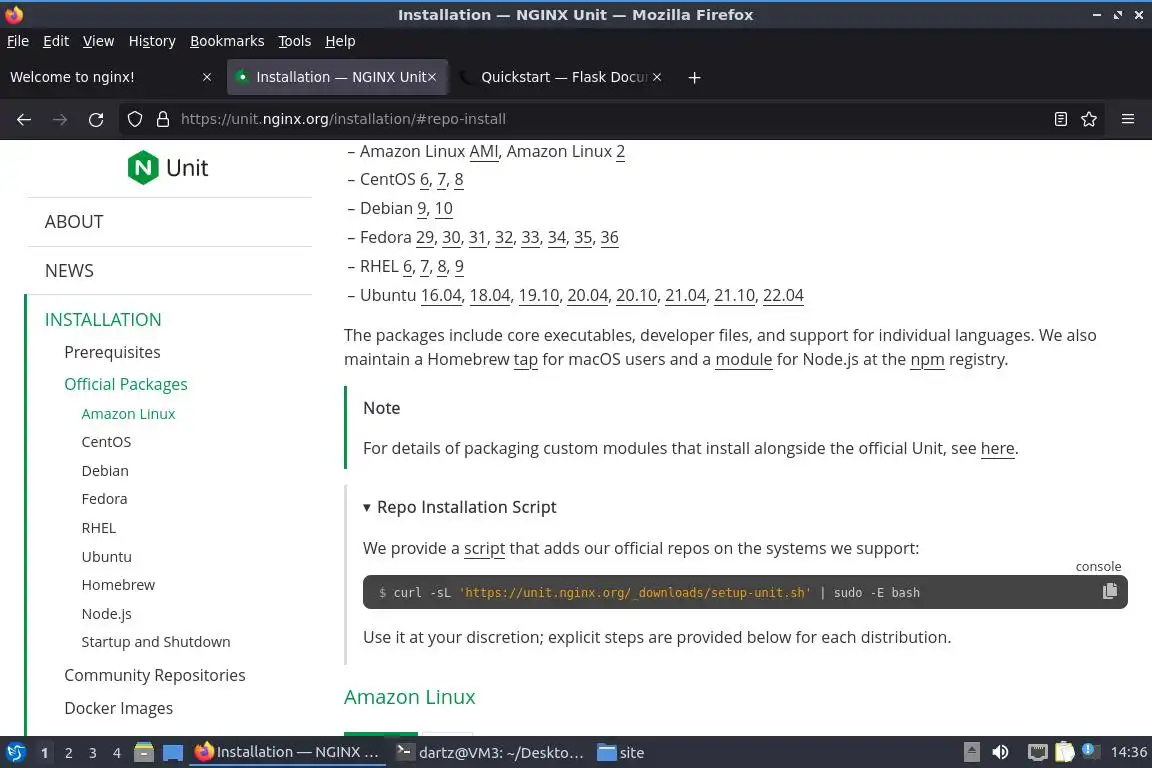Open volume control in system tray
Image resolution: width=1152 pixels, height=768 pixels.
coord(1000,753)
